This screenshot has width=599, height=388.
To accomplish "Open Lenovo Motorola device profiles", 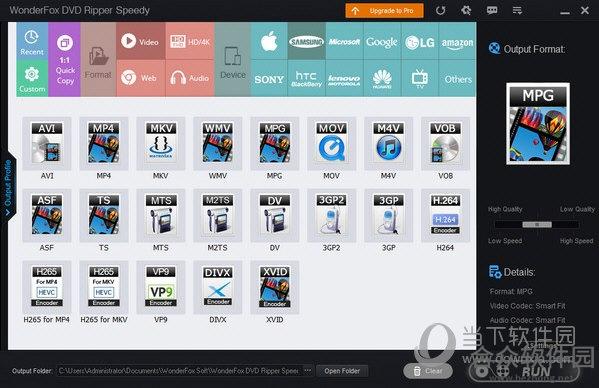I will [345, 79].
